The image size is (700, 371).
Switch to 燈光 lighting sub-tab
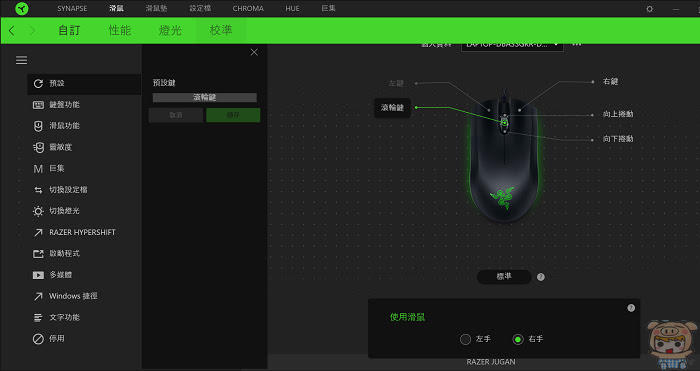[170, 30]
